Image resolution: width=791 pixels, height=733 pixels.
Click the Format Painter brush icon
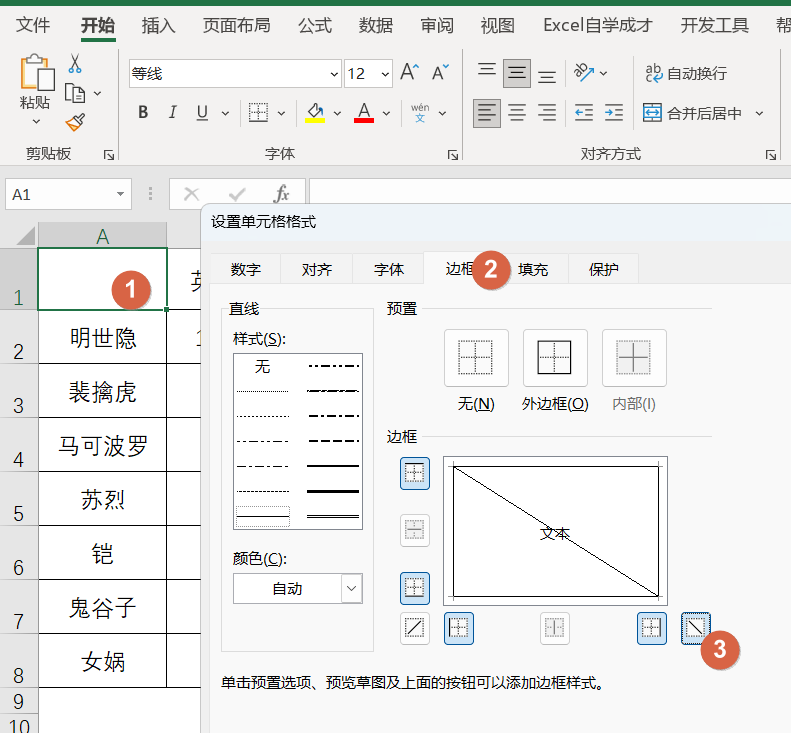pyautogui.click(x=75, y=122)
